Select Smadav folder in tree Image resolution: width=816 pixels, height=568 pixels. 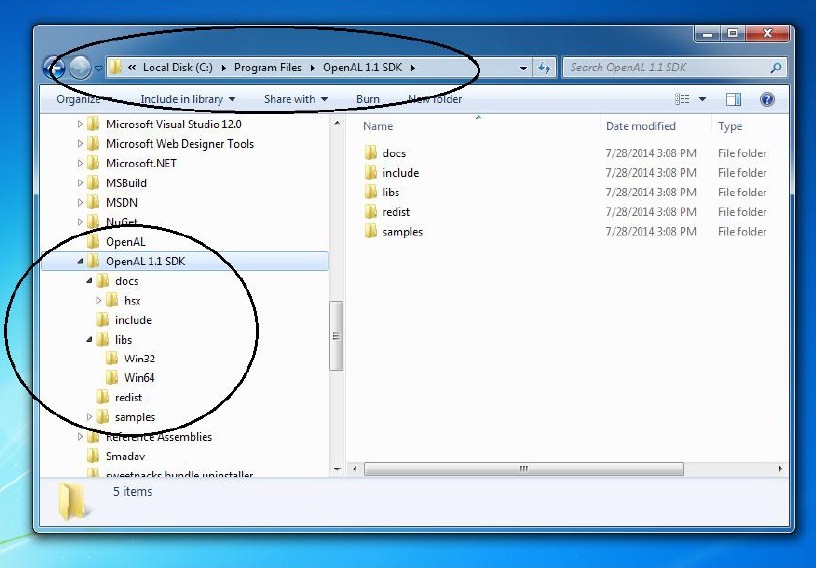click(125, 457)
